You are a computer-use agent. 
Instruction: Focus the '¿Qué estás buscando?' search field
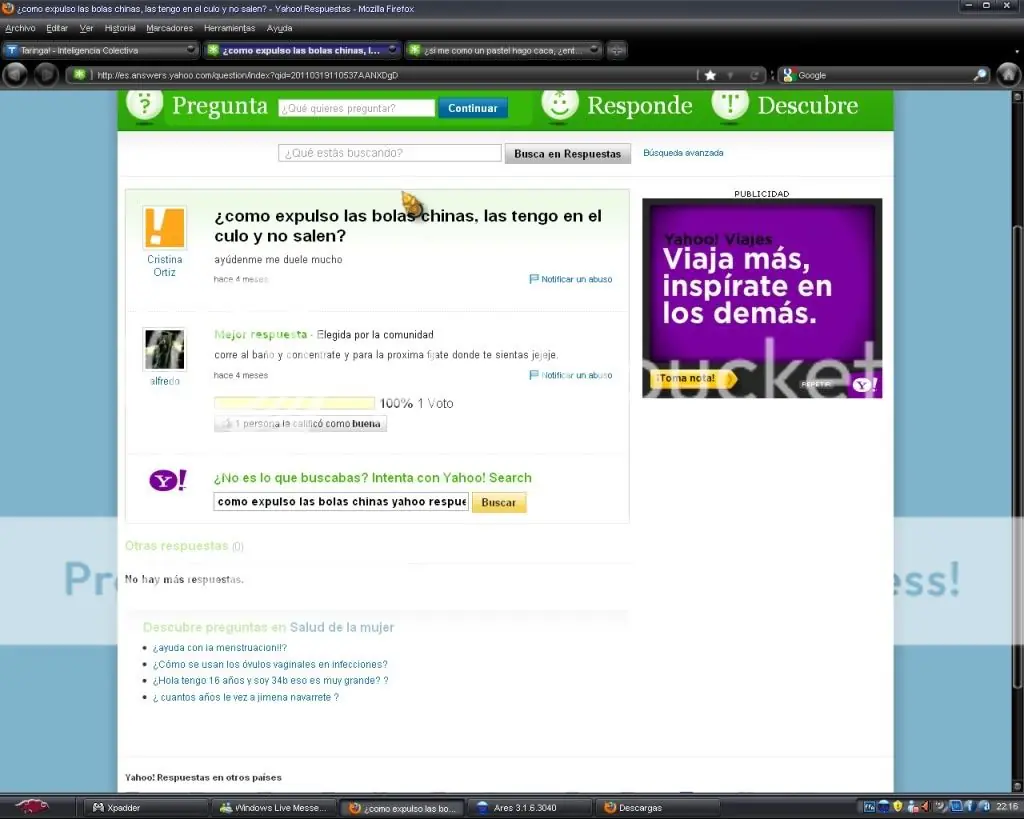point(390,153)
